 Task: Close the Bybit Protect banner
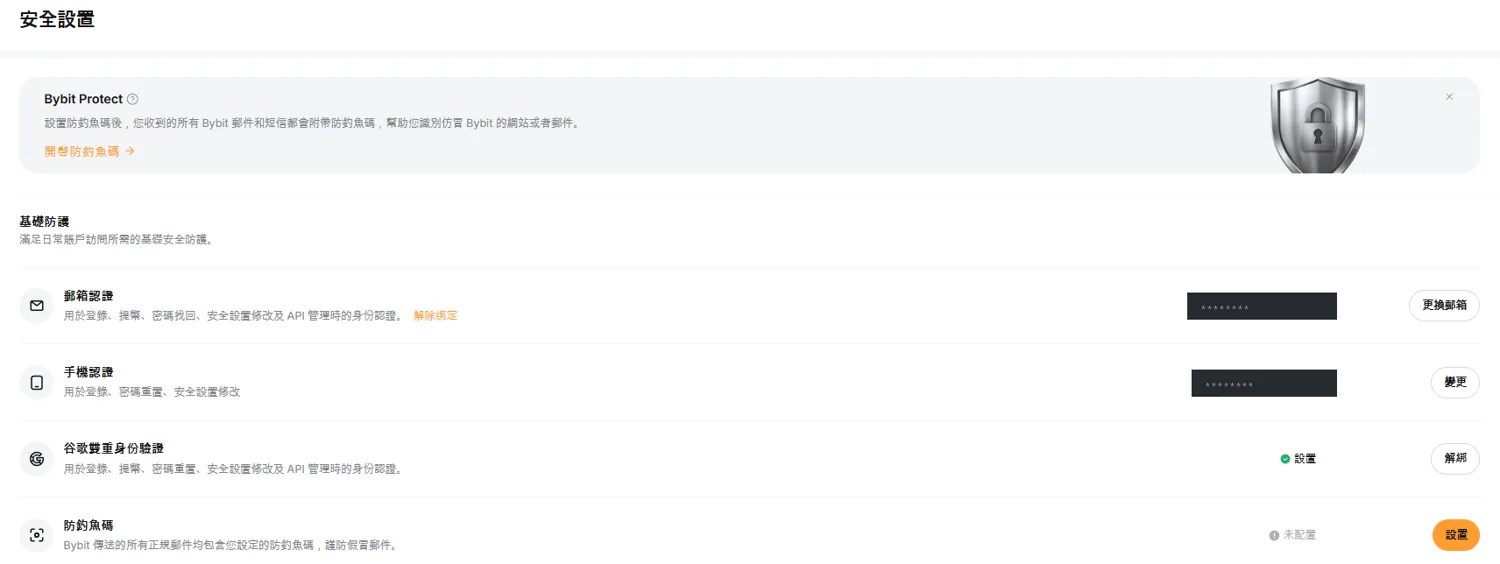point(1449,97)
